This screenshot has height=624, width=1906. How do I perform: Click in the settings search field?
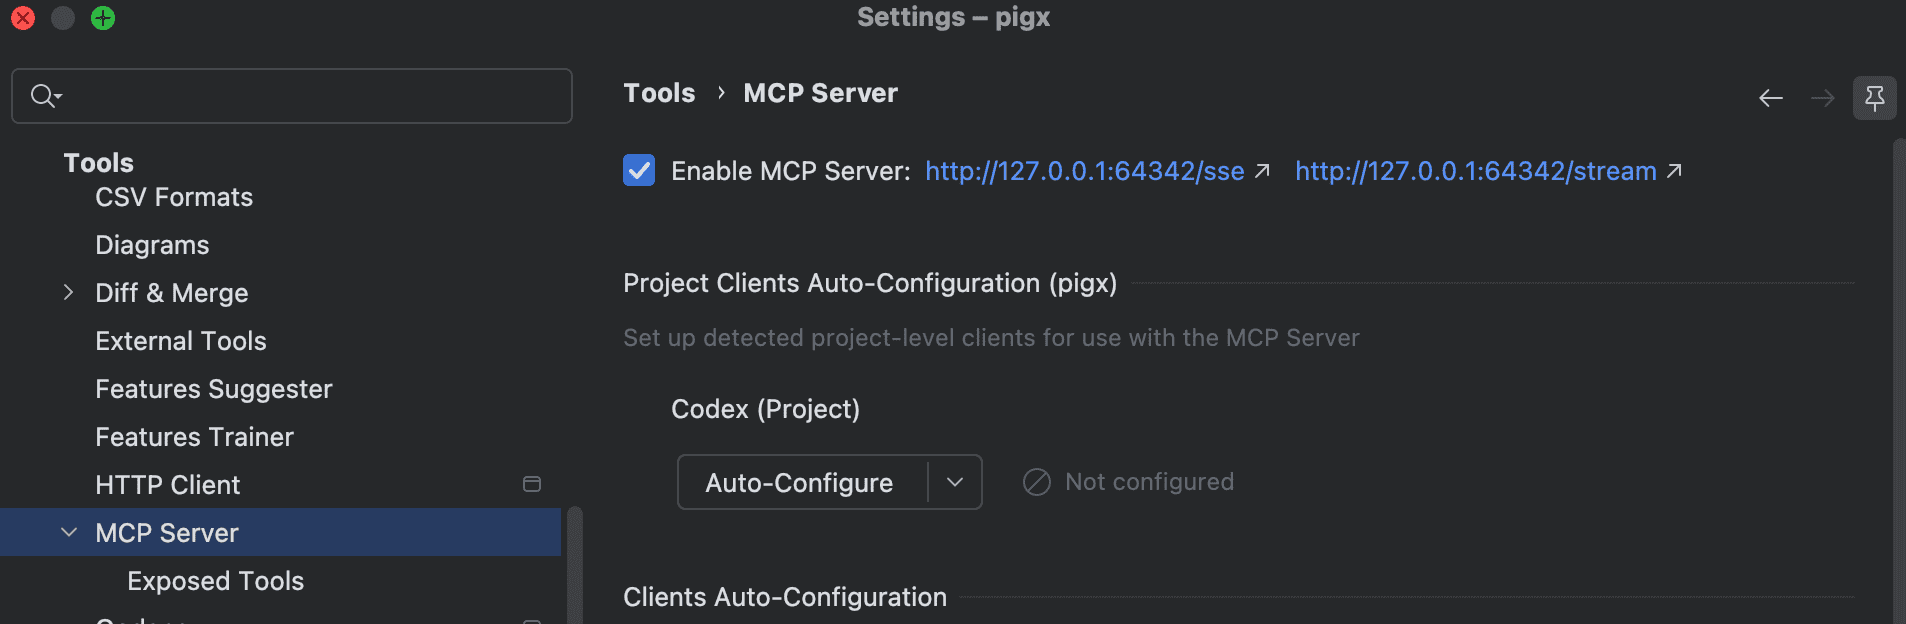tap(292, 96)
